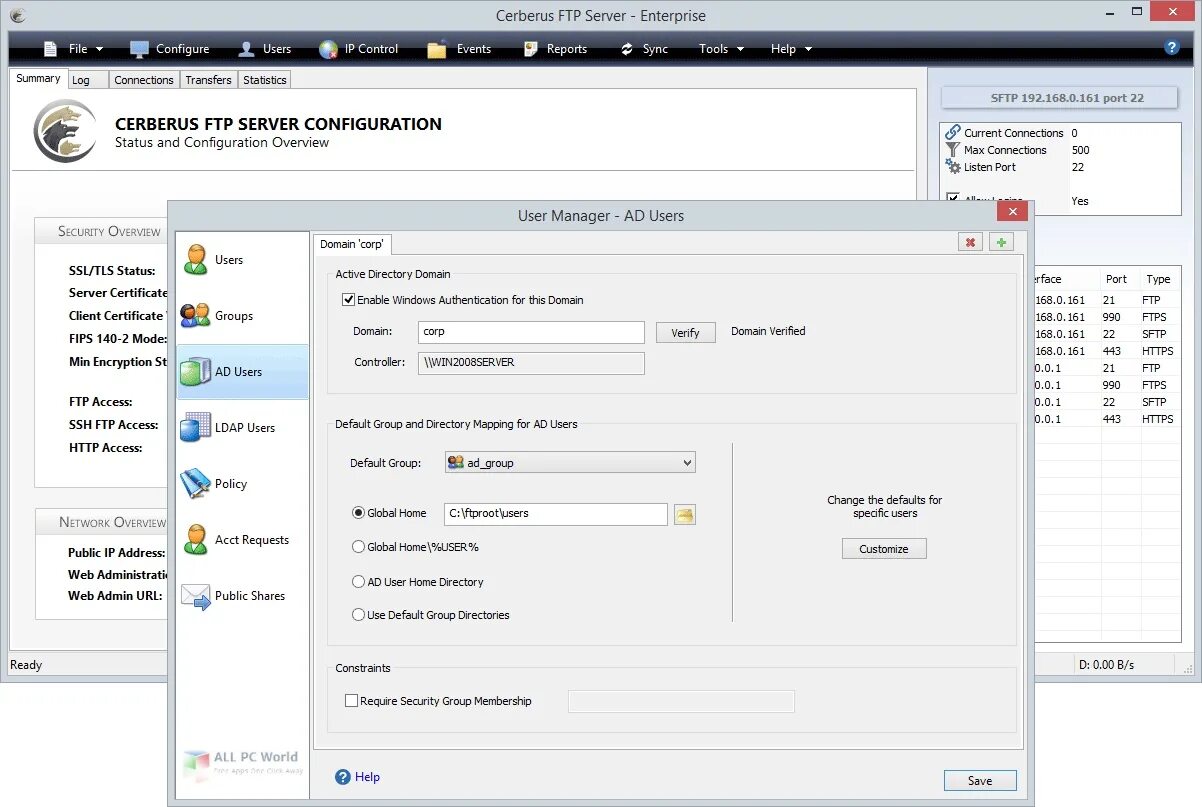Click the Cerberus three-headed dog logo
The width and height of the screenshot is (1202, 807).
coord(65,131)
